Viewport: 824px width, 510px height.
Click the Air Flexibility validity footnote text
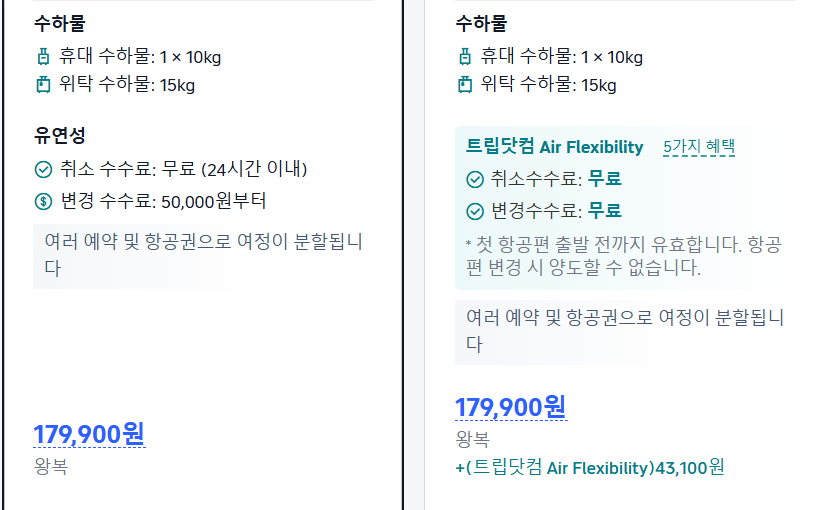click(x=624, y=256)
